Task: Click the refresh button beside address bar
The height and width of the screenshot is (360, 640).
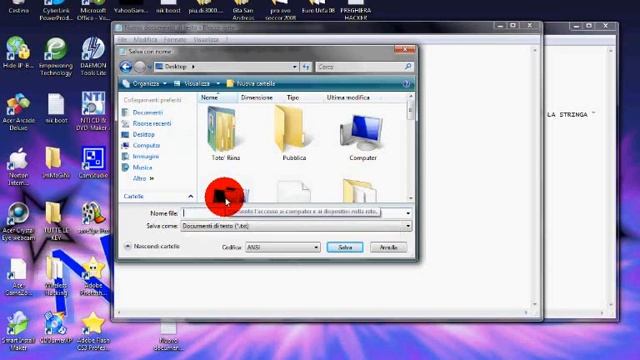Action: pos(306,67)
